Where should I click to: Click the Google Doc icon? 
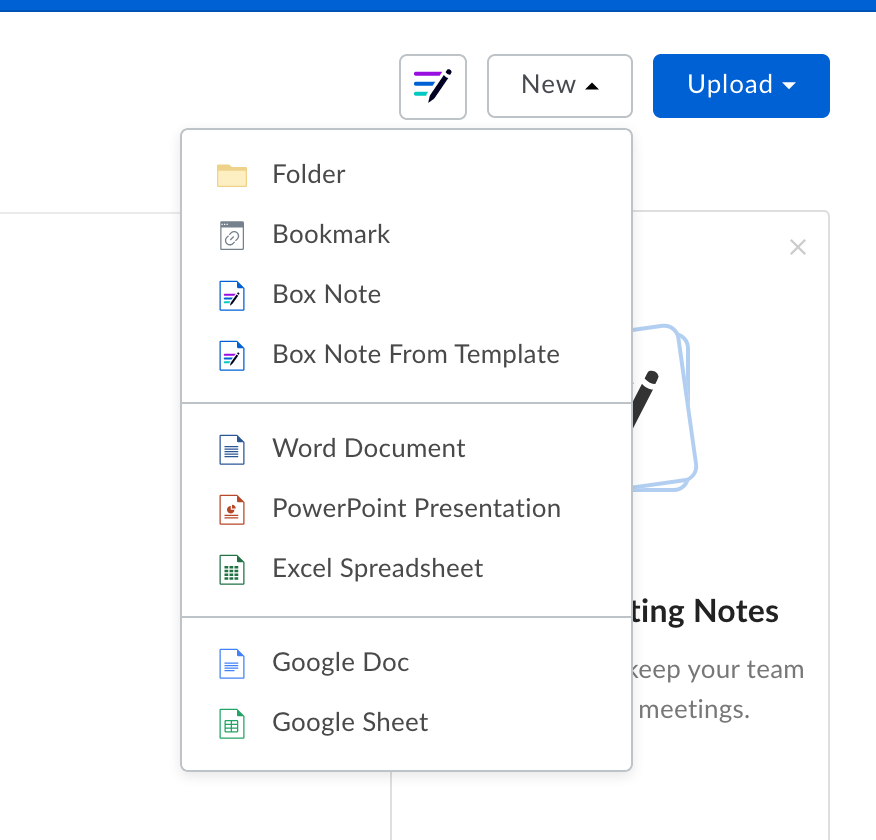pos(232,664)
